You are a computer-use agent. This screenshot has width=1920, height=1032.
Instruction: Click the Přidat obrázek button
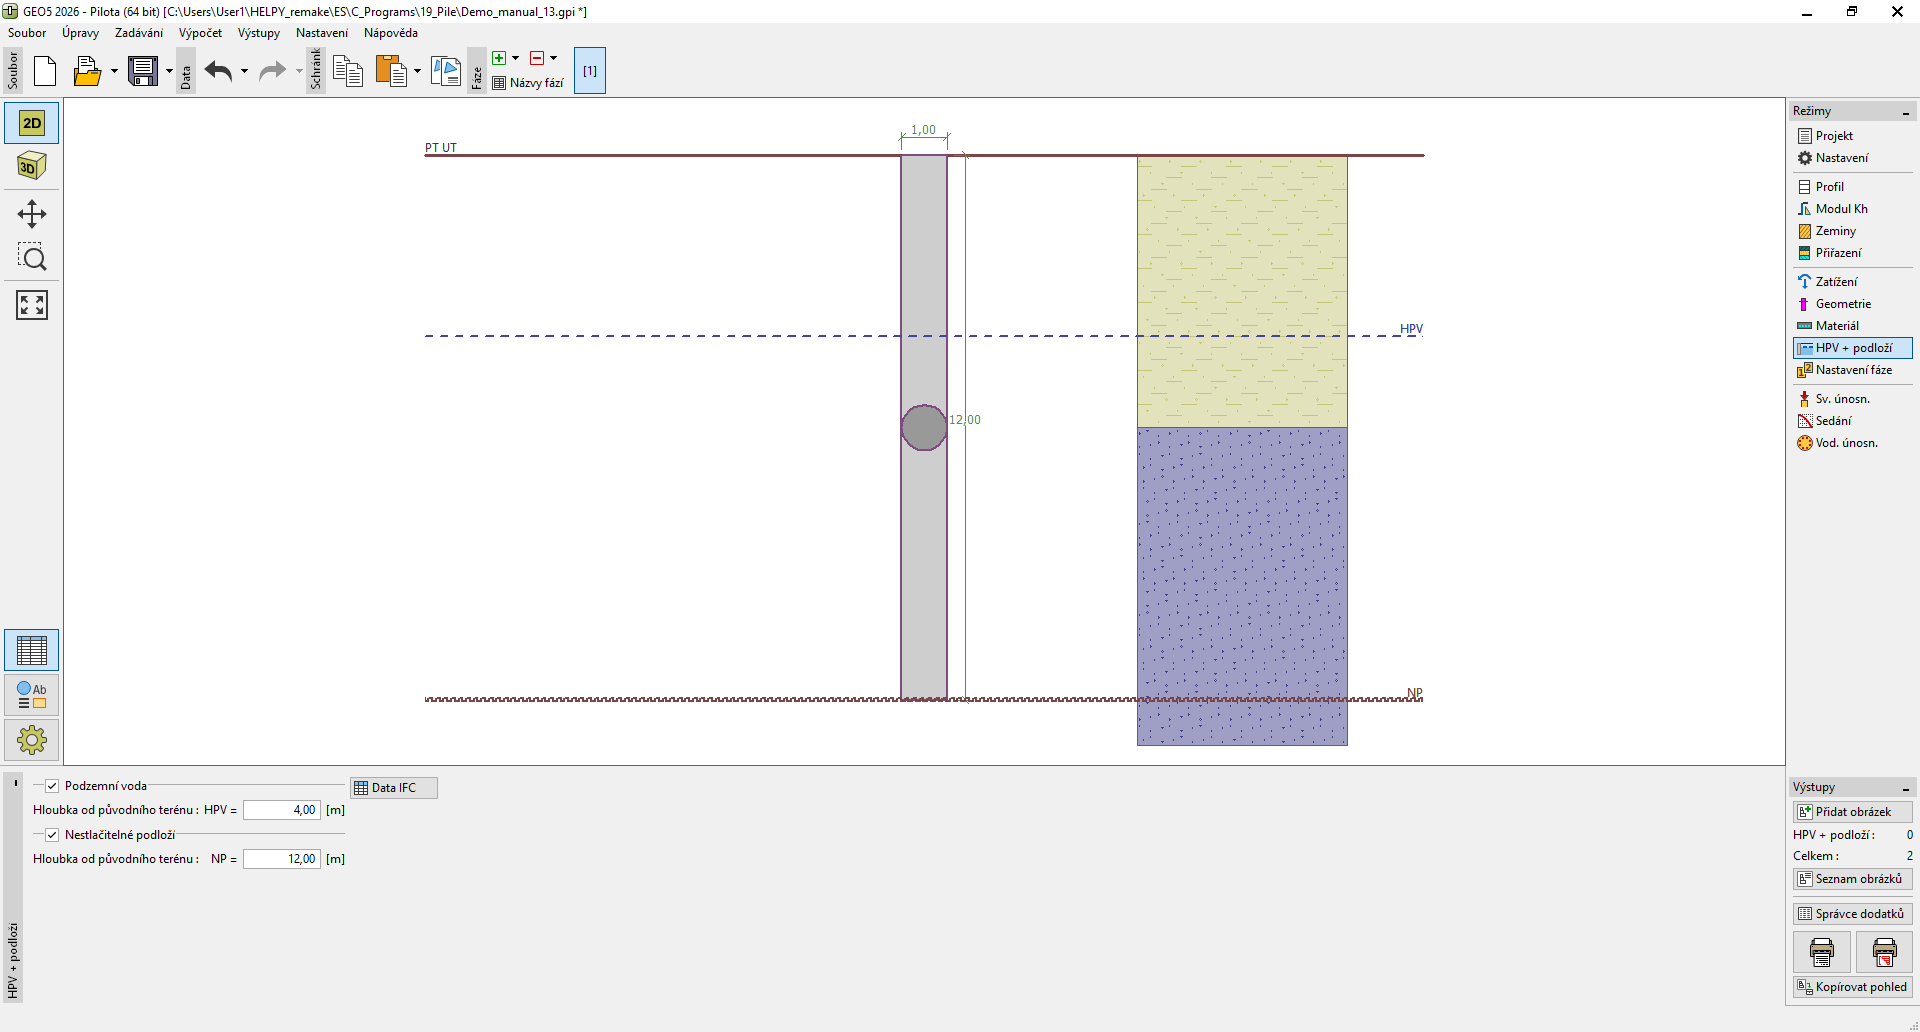tap(1852, 812)
